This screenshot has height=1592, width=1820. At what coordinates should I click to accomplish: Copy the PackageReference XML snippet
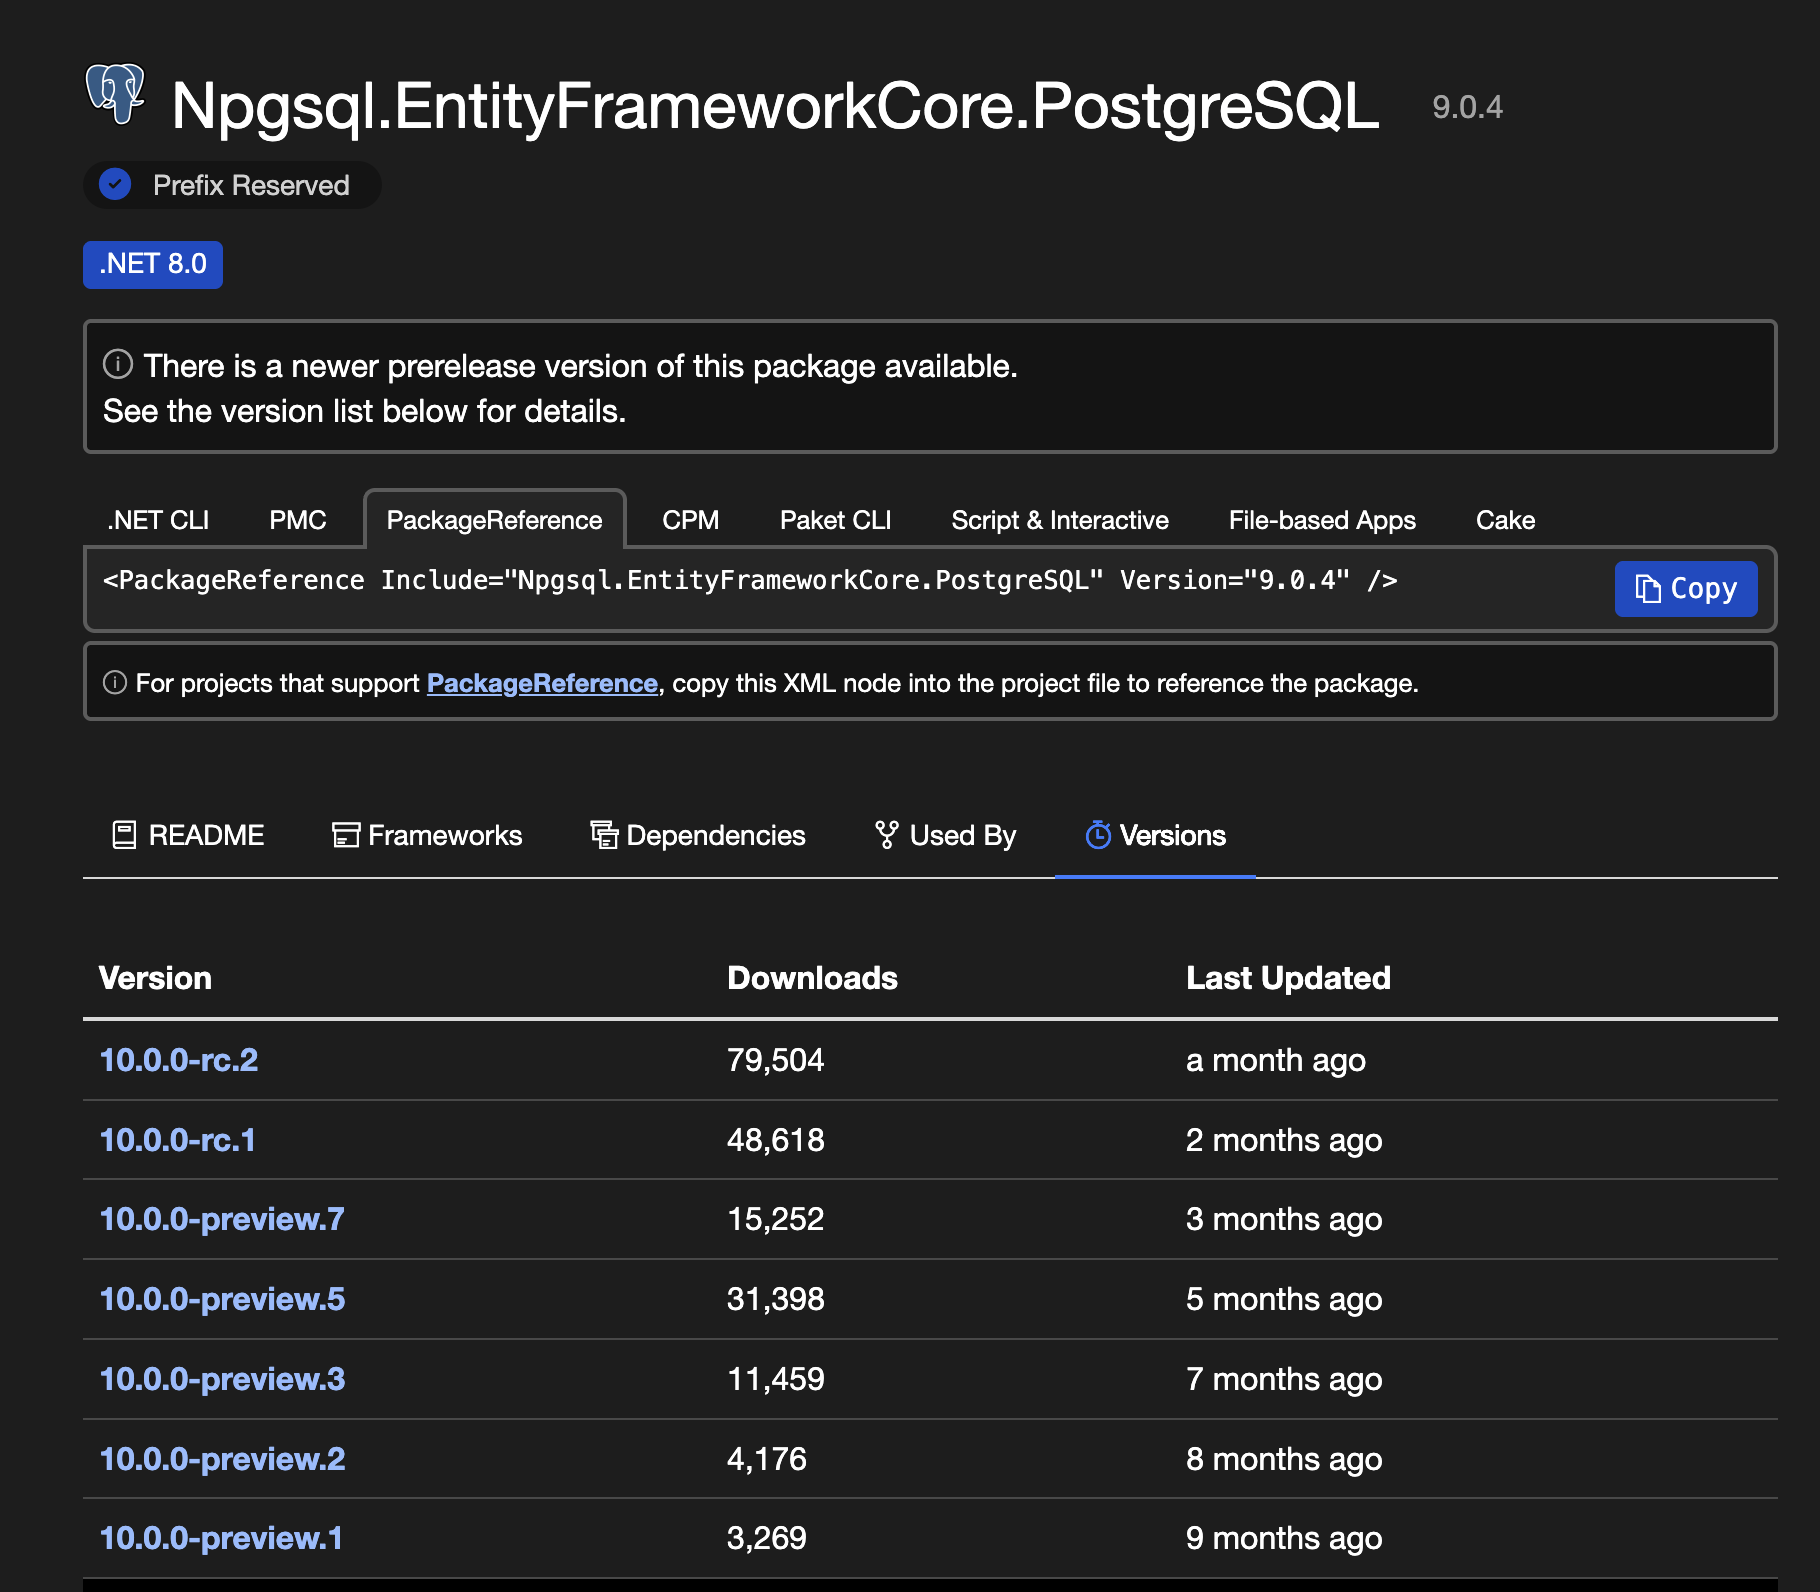[1685, 589]
